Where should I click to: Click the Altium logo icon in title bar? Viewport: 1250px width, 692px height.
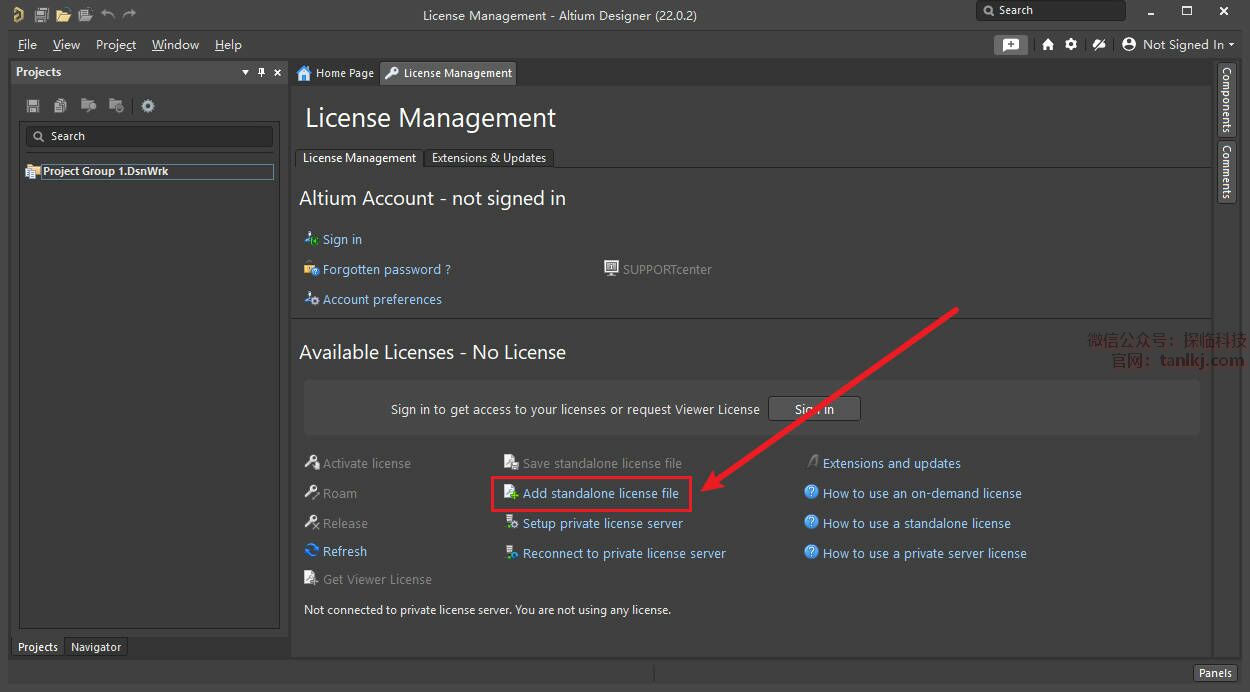(x=17, y=15)
